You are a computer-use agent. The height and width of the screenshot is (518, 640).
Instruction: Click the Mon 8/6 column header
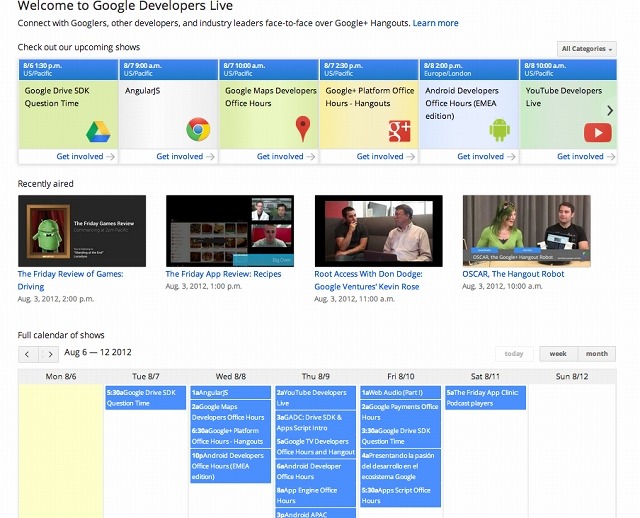pos(61,376)
